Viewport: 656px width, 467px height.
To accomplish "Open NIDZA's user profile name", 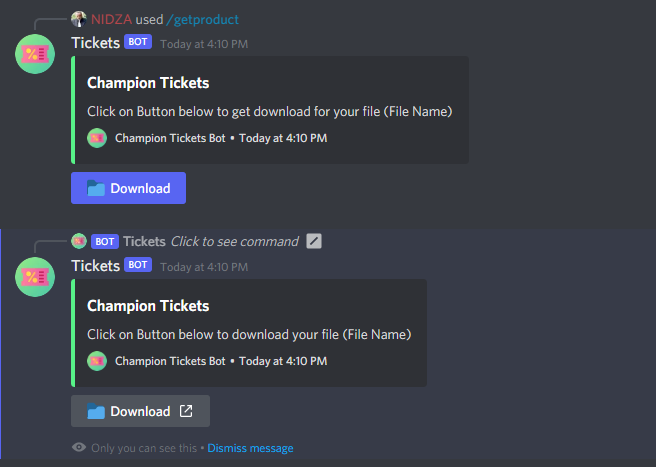I will (111, 19).
